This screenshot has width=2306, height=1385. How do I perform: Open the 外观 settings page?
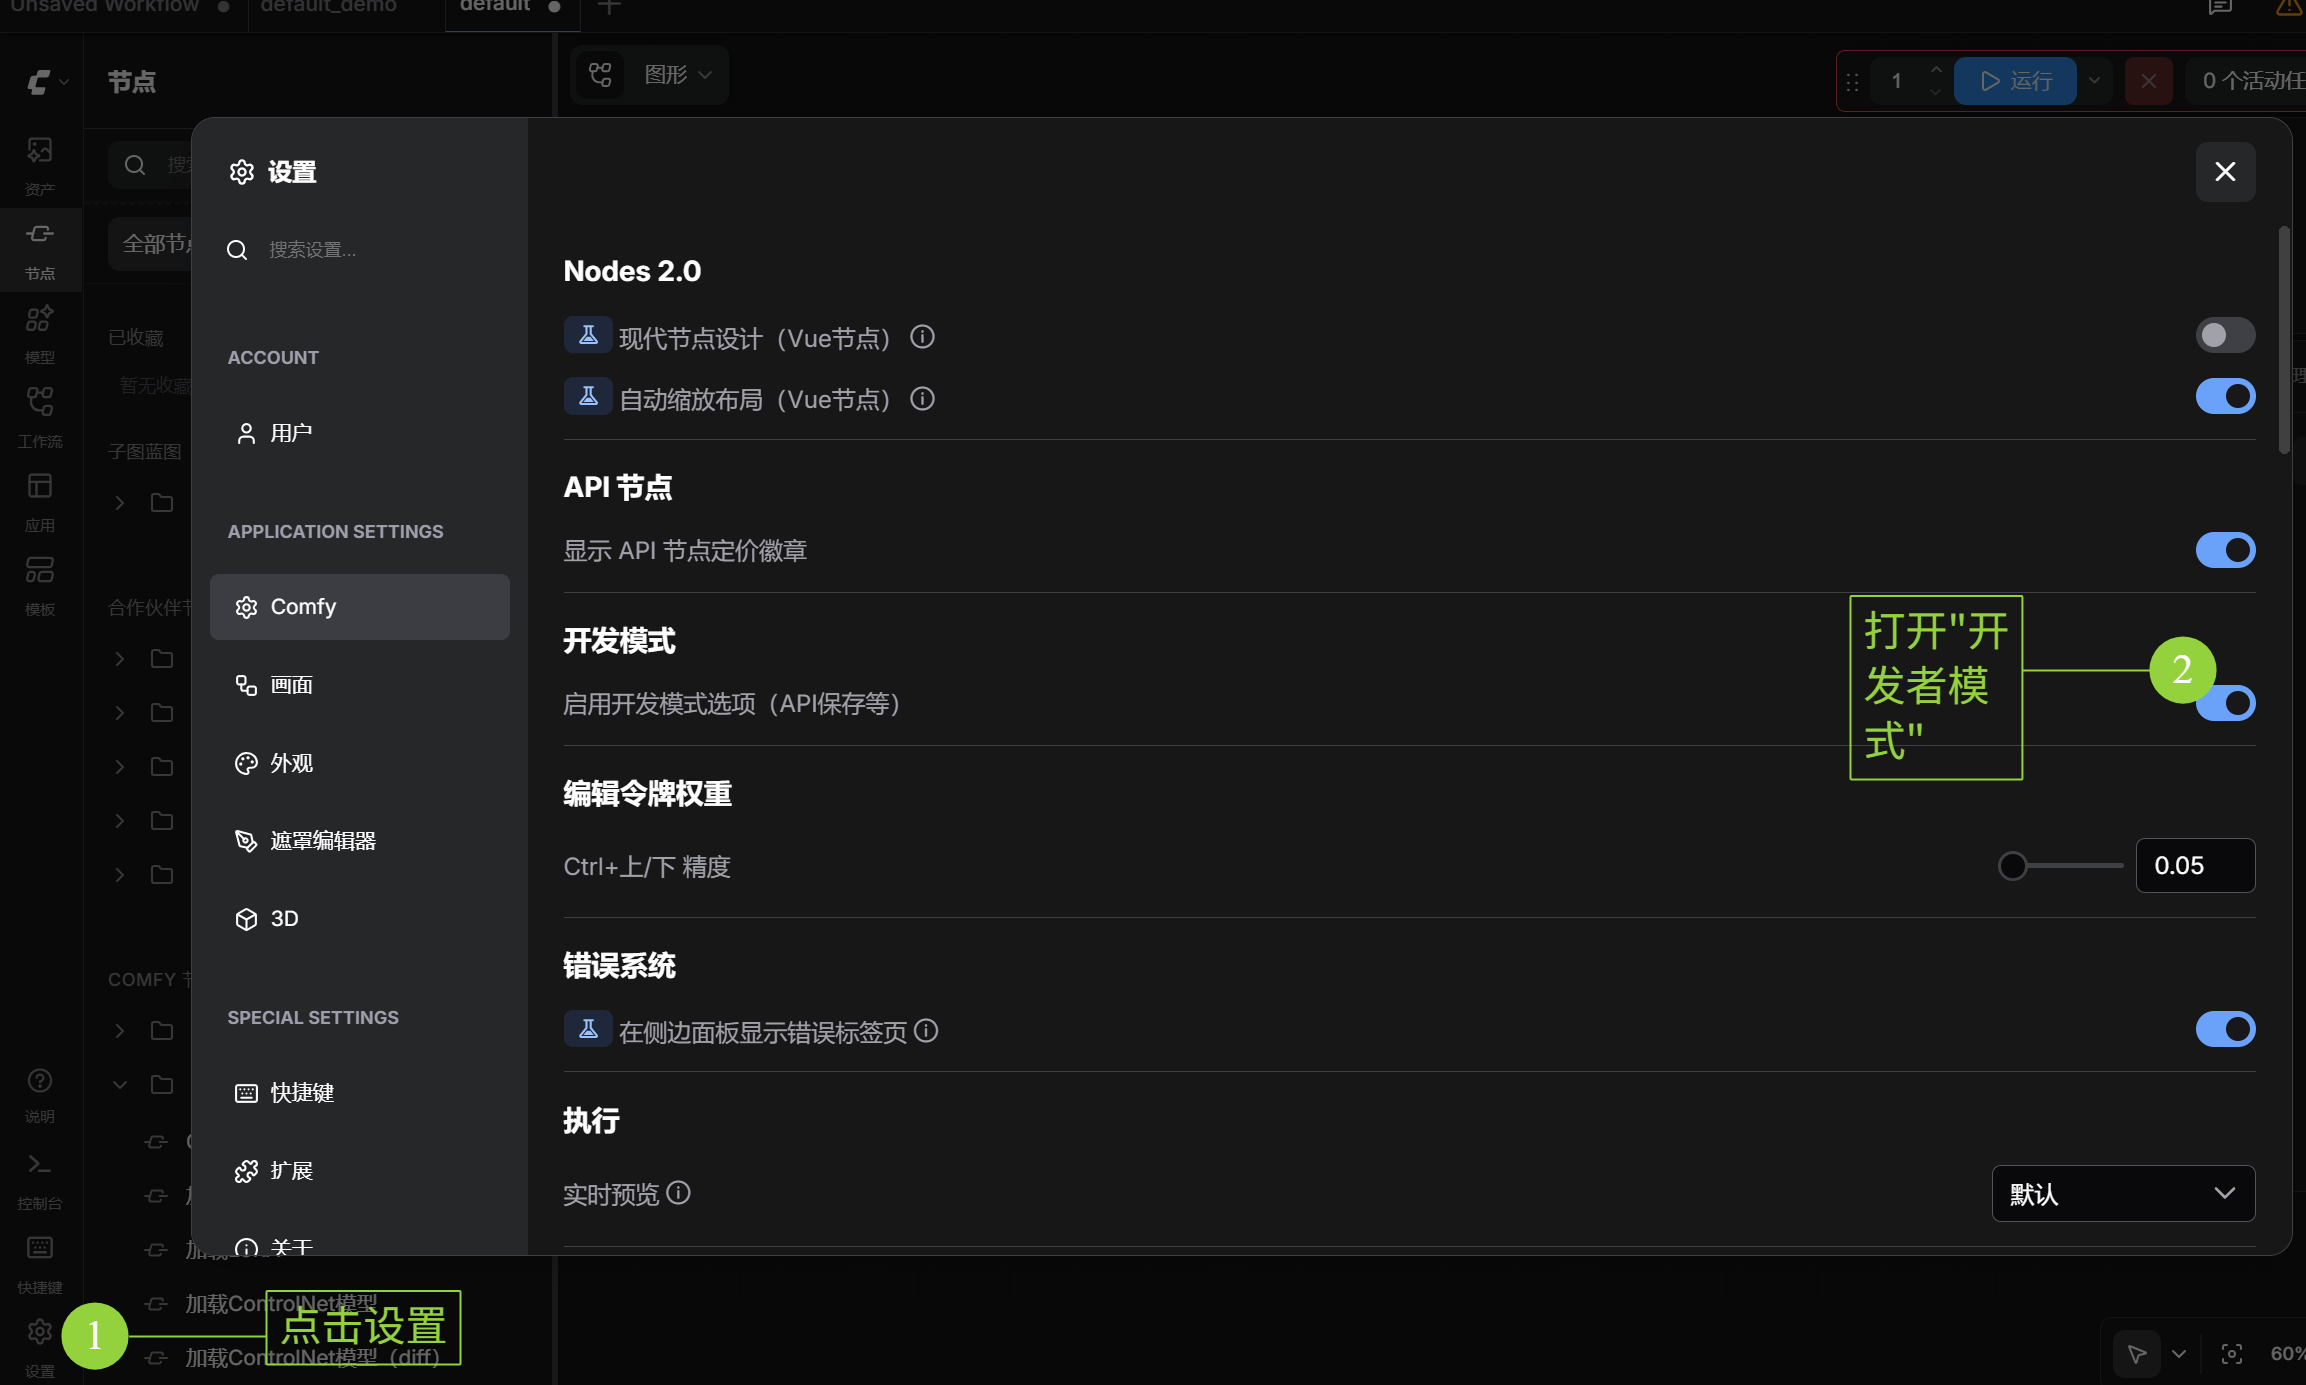tap(293, 763)
